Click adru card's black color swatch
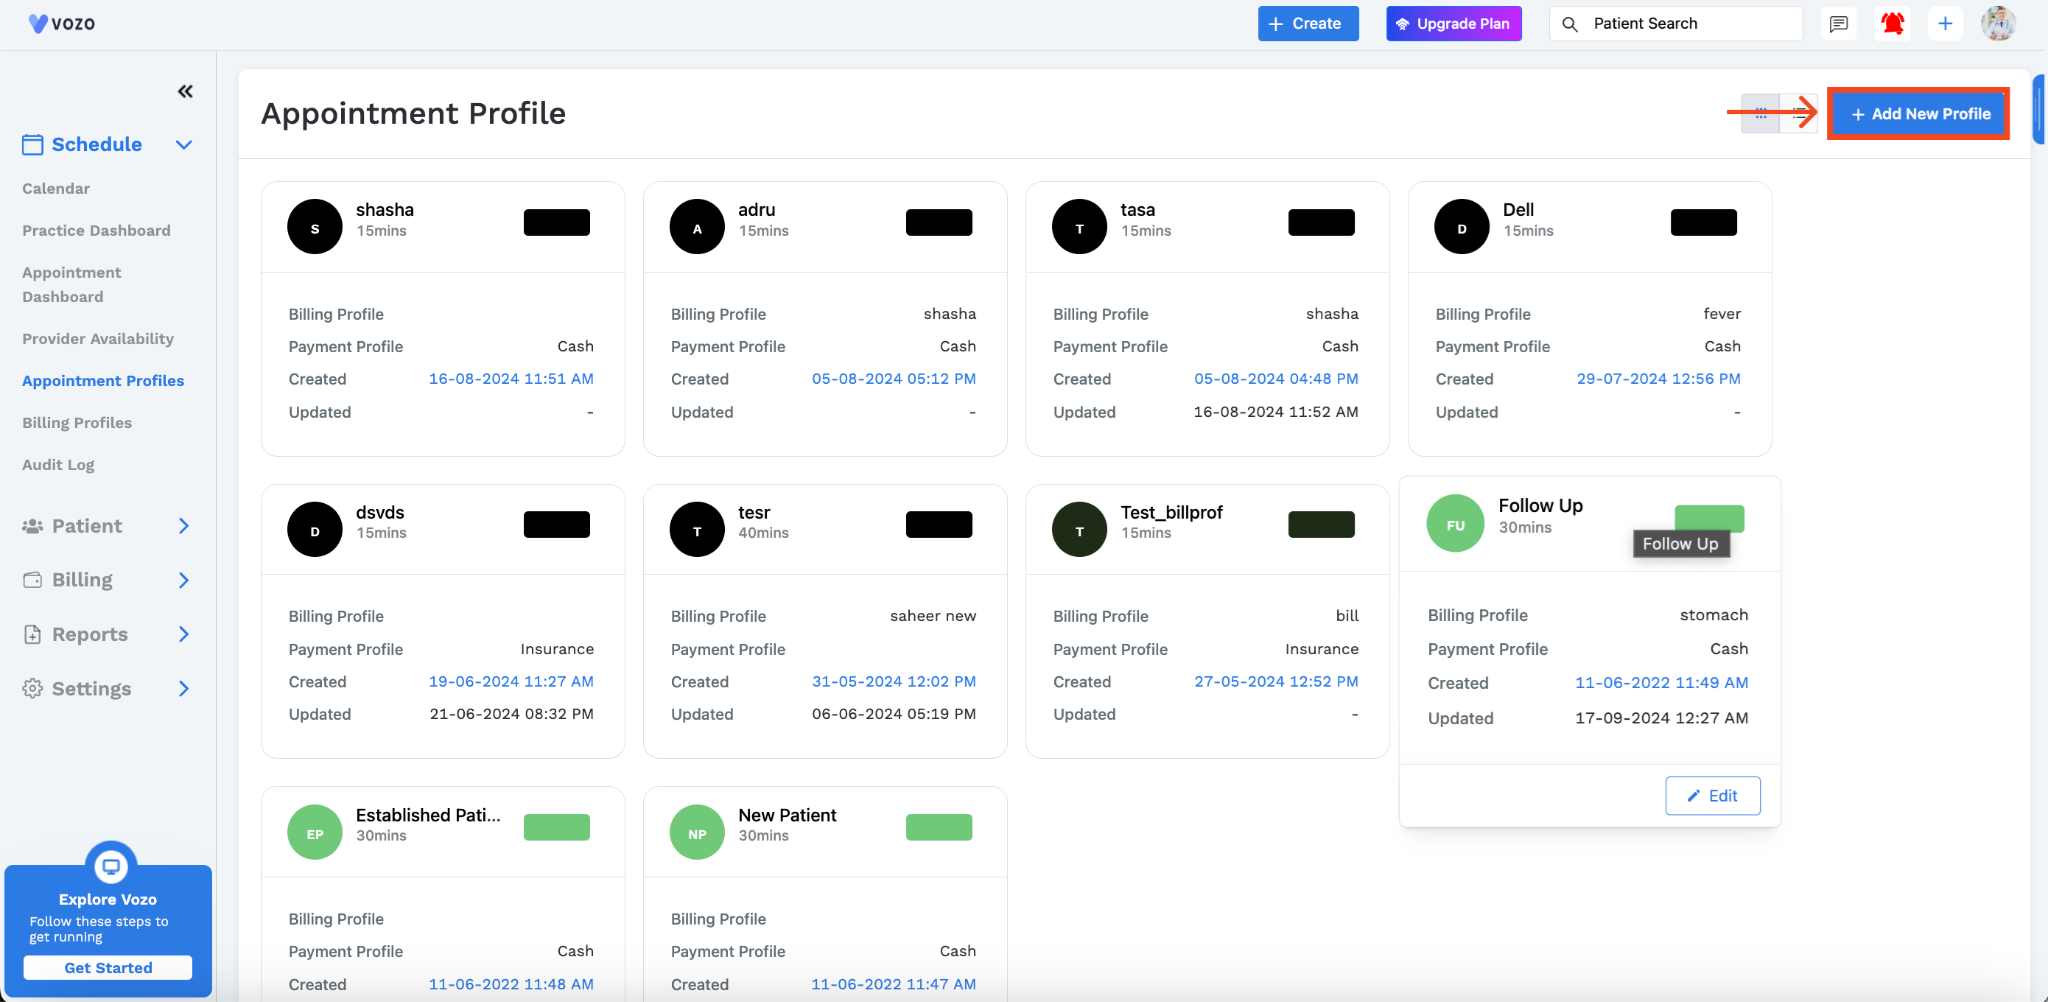2048x1002 pixels. coord(939,222)
